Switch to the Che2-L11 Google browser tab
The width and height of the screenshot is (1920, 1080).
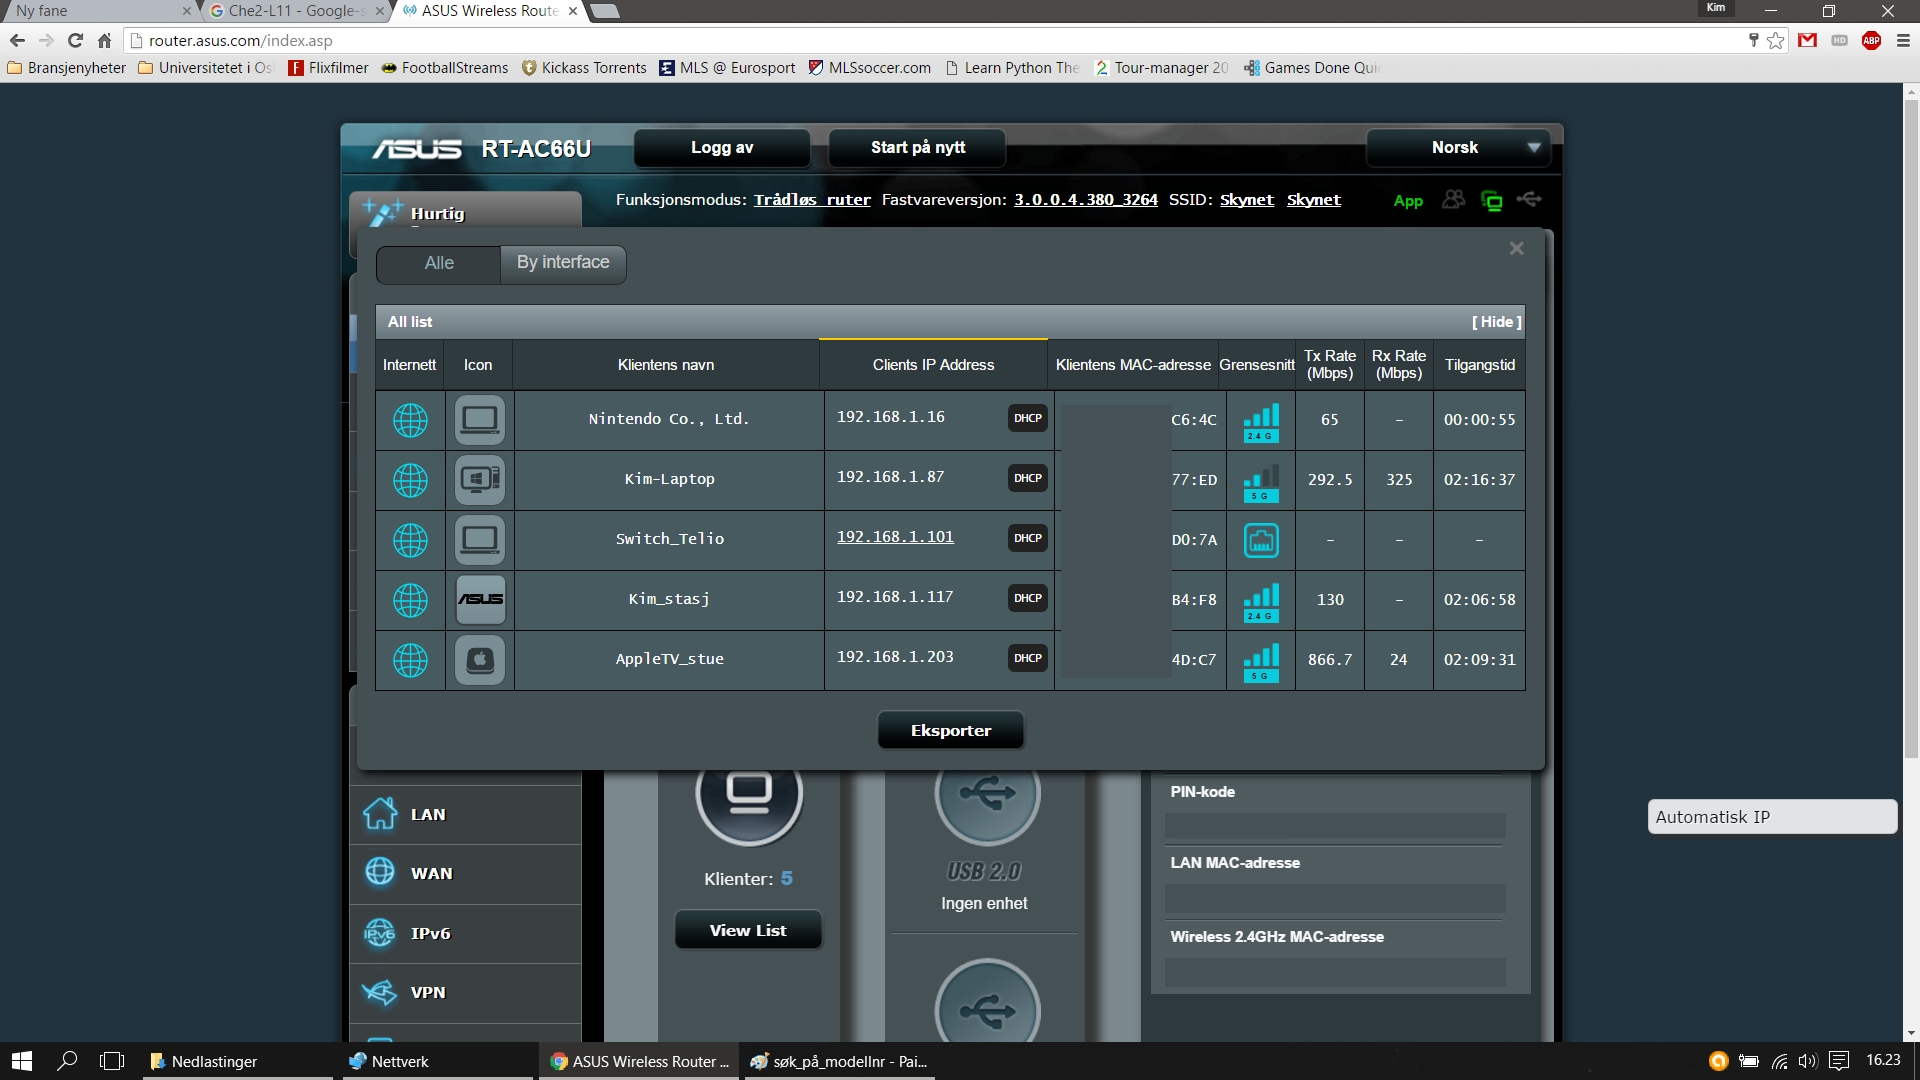(297, 11)
